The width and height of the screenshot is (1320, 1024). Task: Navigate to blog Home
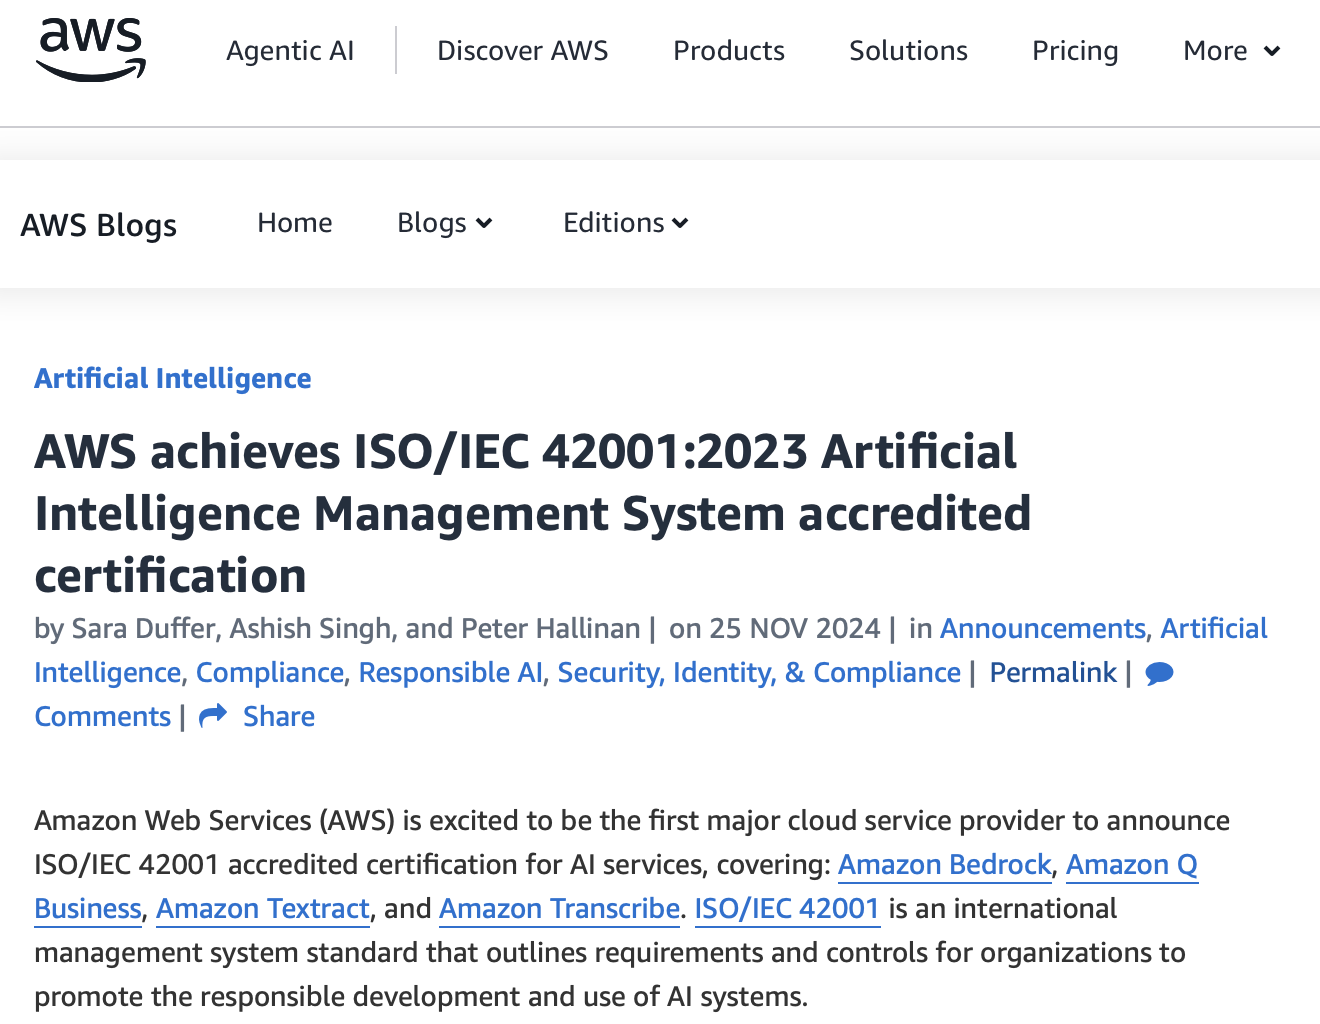(x=294, y=223)
